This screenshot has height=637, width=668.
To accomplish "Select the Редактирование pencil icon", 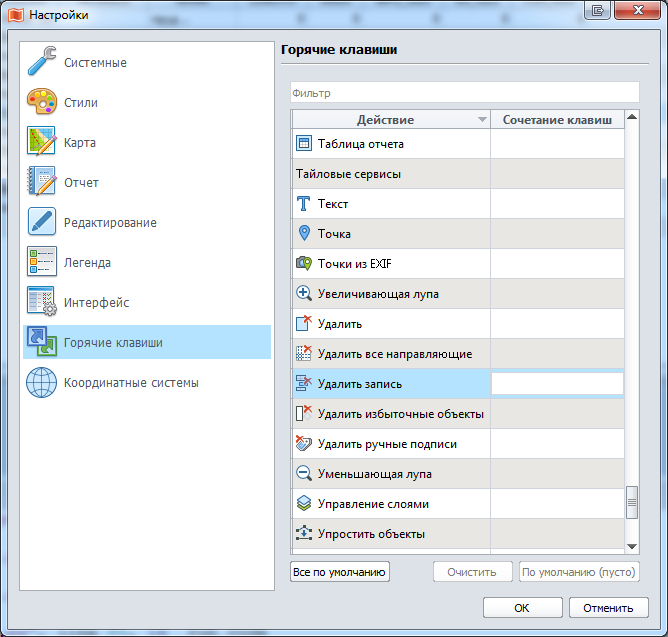I will [x=42, y=223].
